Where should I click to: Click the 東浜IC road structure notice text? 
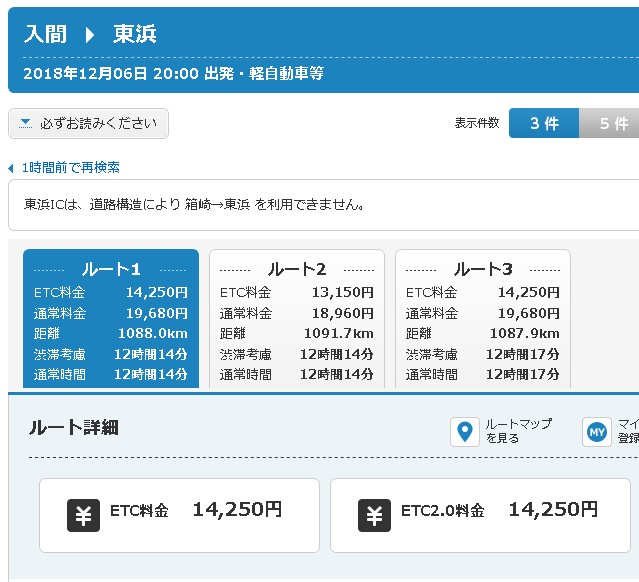[194, 205]
